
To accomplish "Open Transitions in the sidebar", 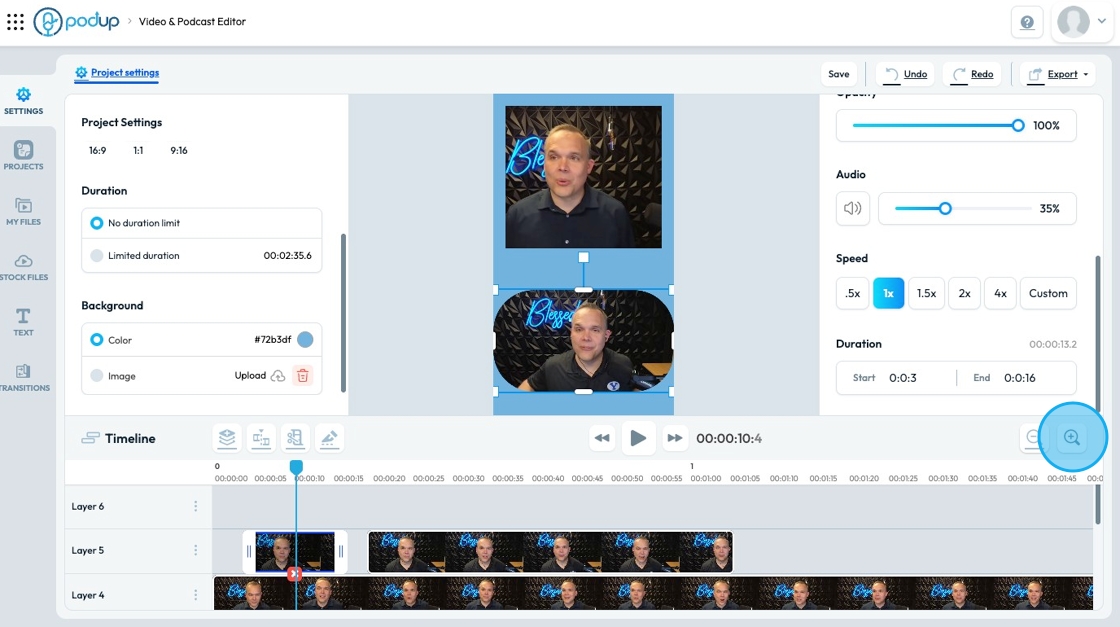I will coord(24,377).
